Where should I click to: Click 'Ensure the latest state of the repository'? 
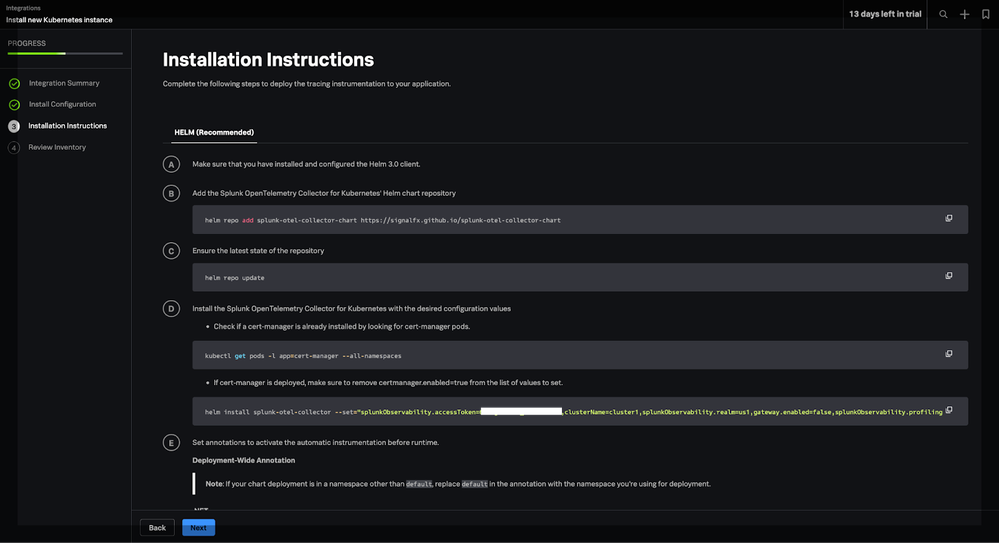258,251
